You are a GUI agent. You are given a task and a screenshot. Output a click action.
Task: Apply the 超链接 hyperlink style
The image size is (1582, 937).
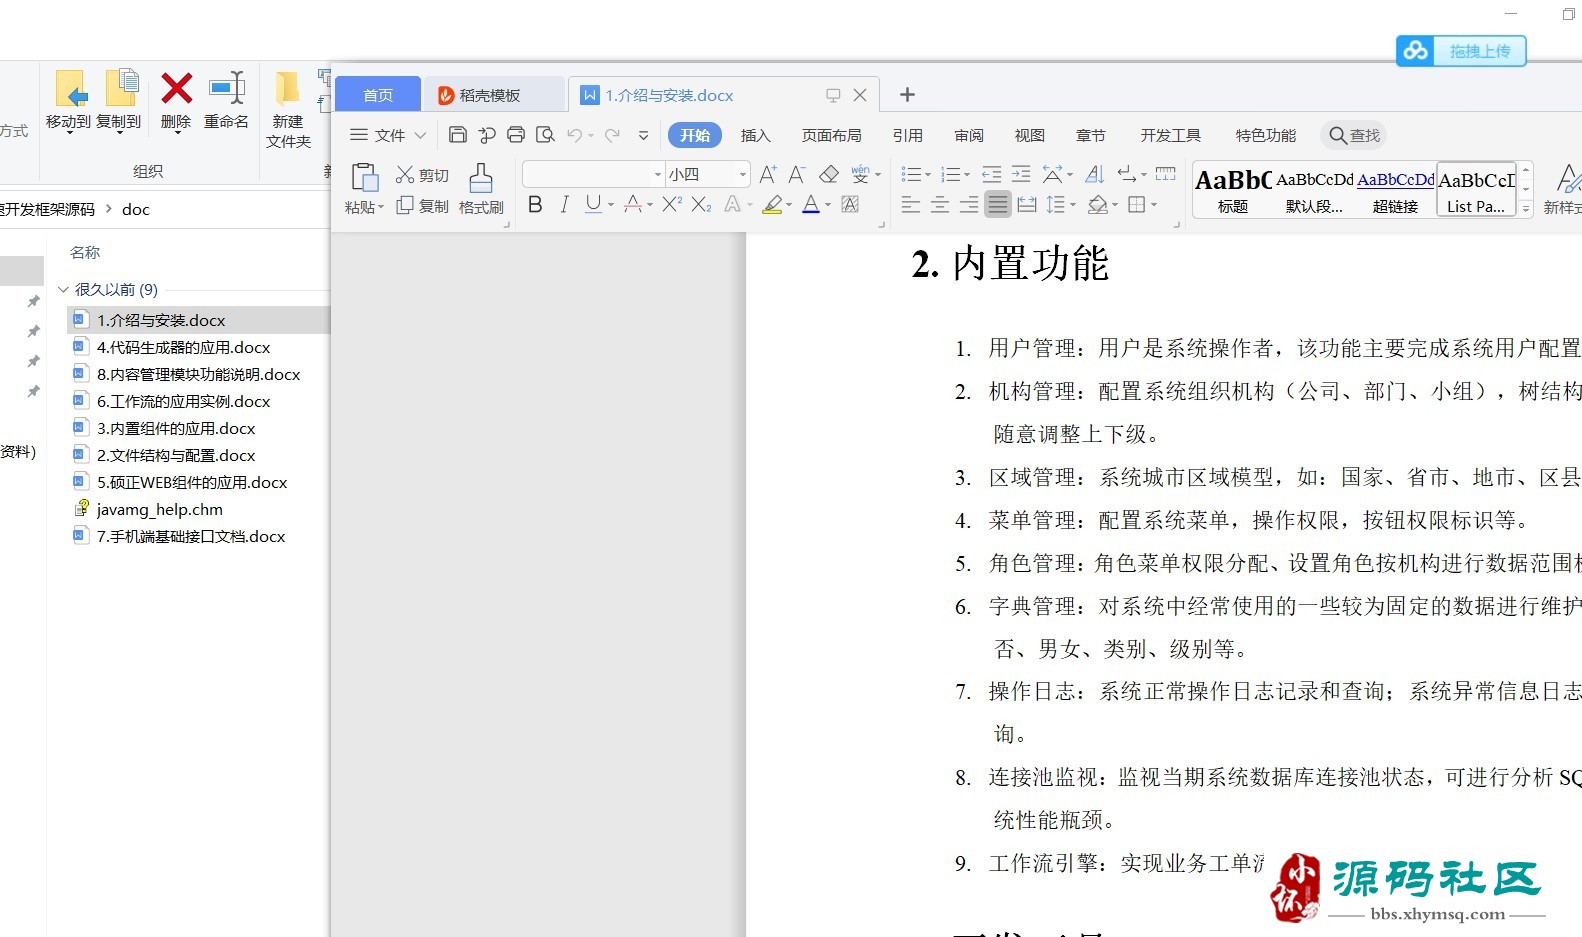point(1395,189)
